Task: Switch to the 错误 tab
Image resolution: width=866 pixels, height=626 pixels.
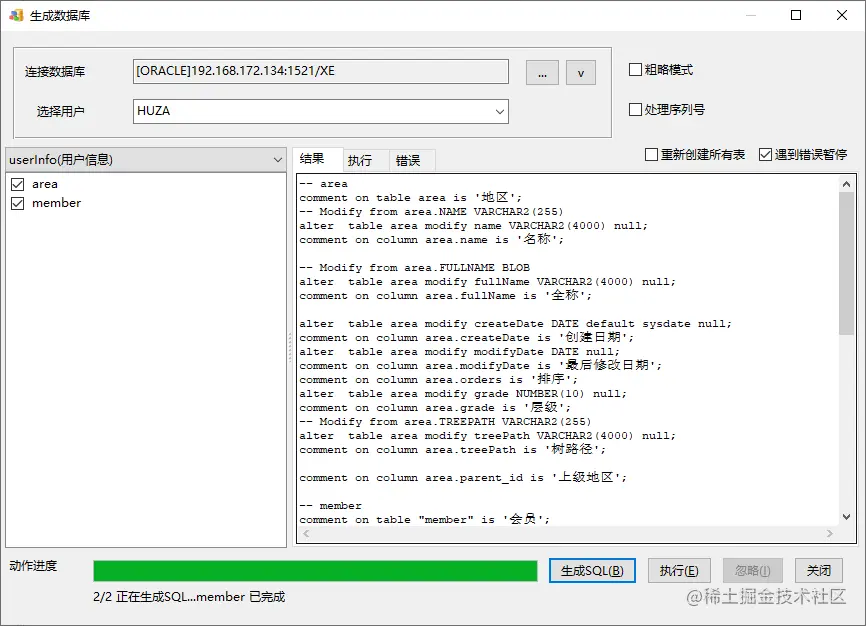Action: (412, 160)
